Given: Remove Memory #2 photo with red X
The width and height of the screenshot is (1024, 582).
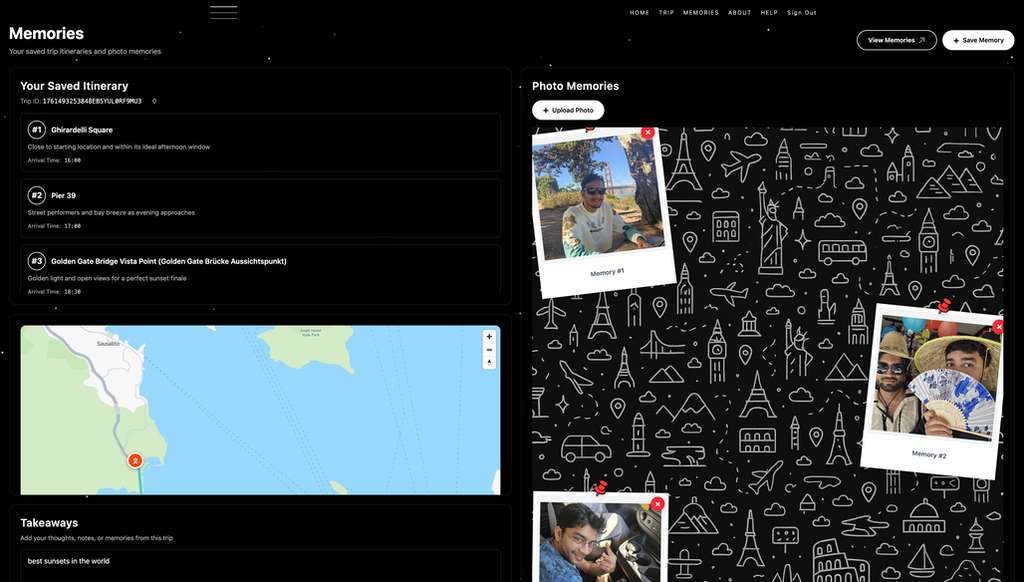Looking at the screenshot, I should 999,326.
